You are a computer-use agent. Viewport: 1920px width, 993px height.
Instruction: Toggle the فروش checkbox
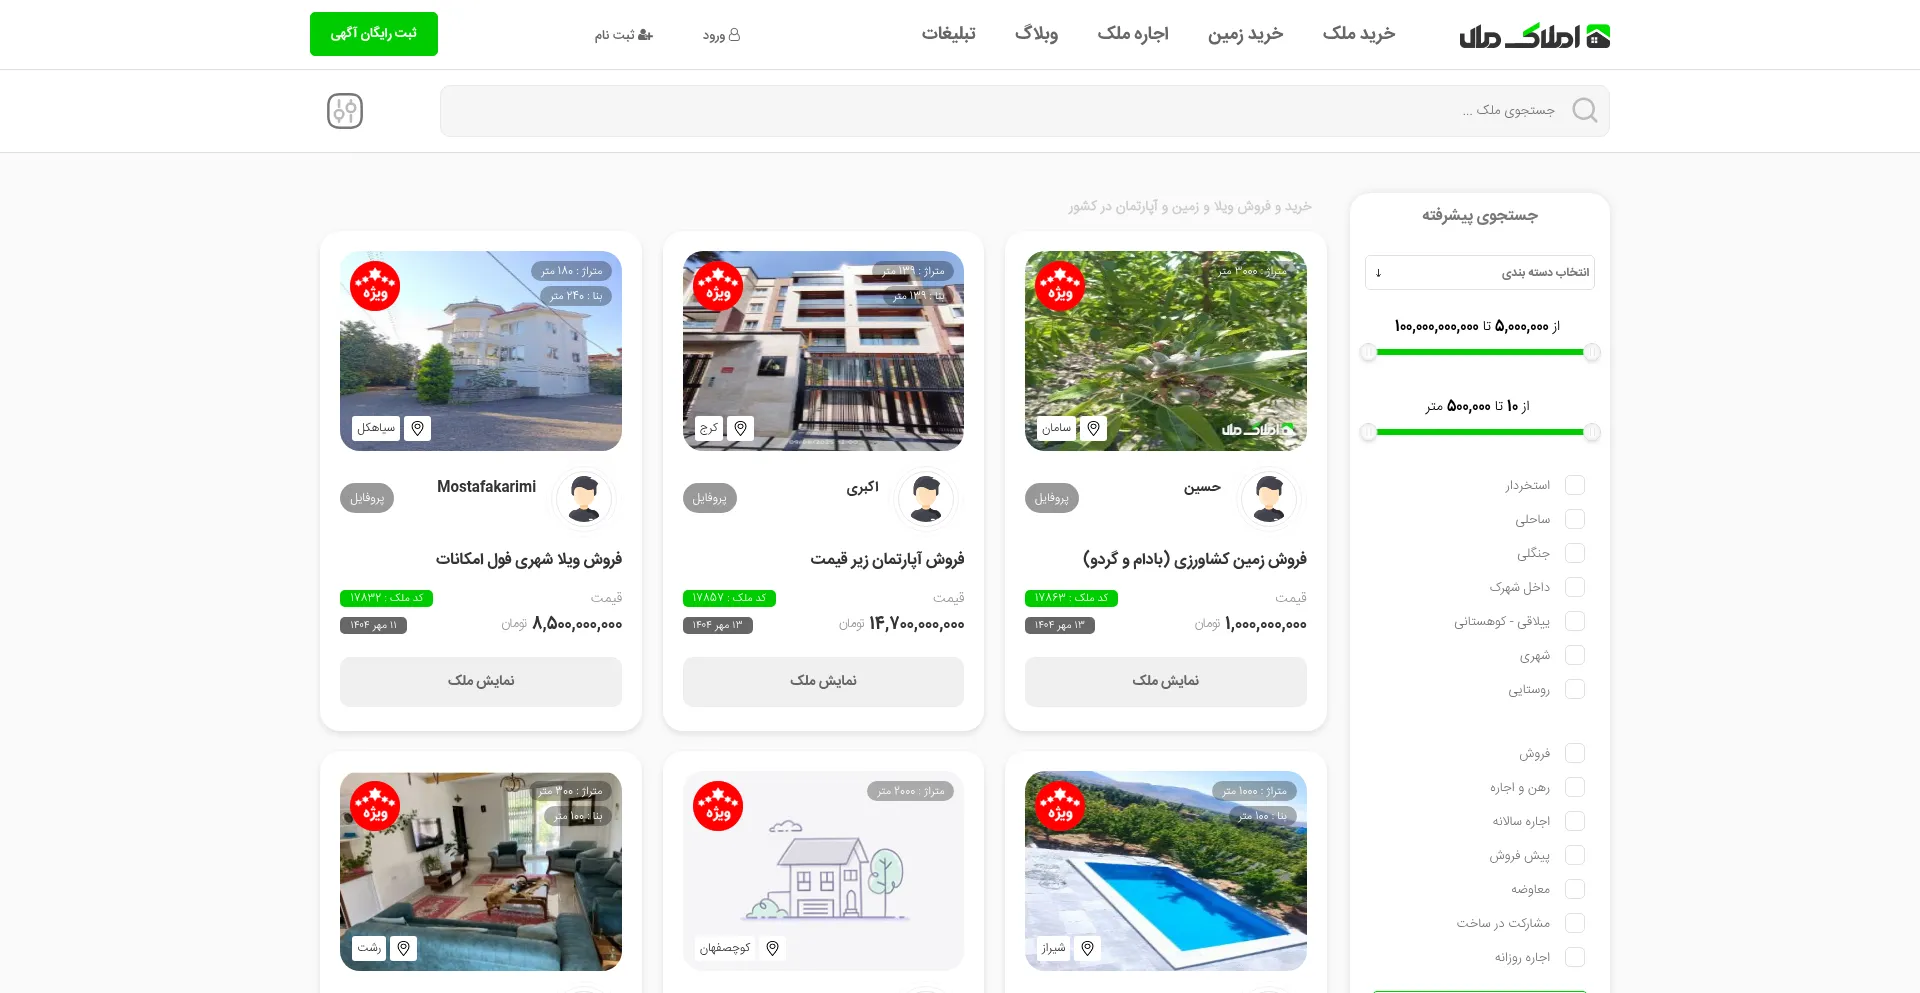pos(1574,753)
